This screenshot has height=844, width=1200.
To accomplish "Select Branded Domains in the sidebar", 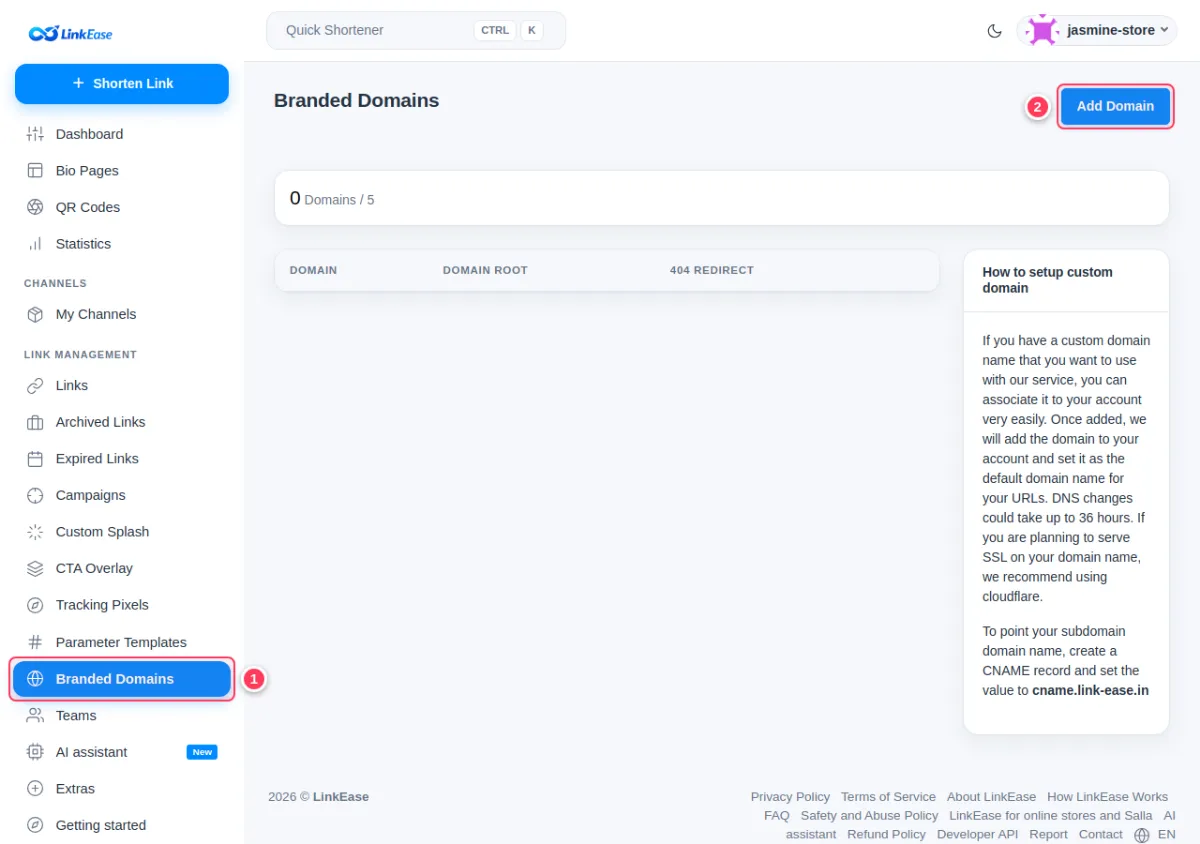I will click(122, 679).
